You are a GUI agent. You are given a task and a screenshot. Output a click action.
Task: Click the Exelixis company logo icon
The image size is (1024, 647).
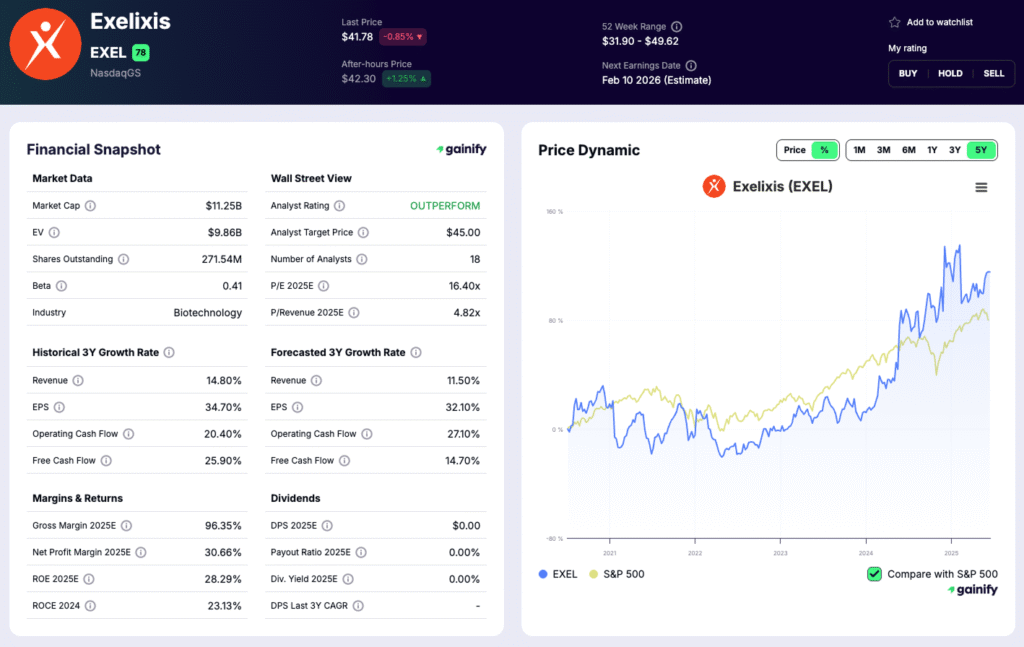45,44
